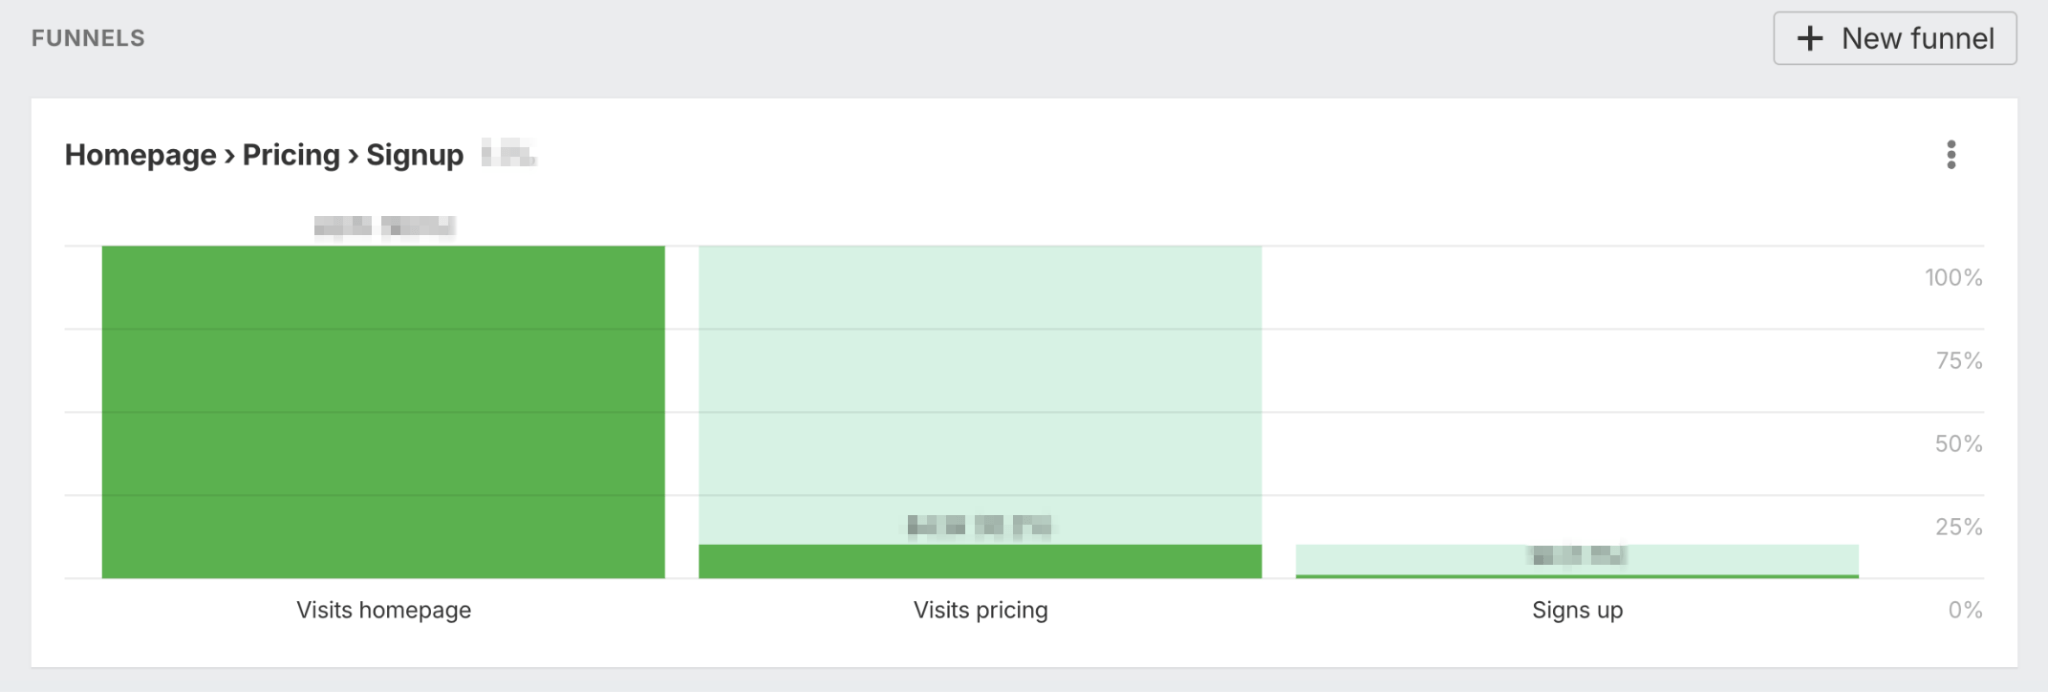Viewport: 2048px width, 692px height.
Task: Click the FUNNELS section heading
Action: [x=88, y=37]
